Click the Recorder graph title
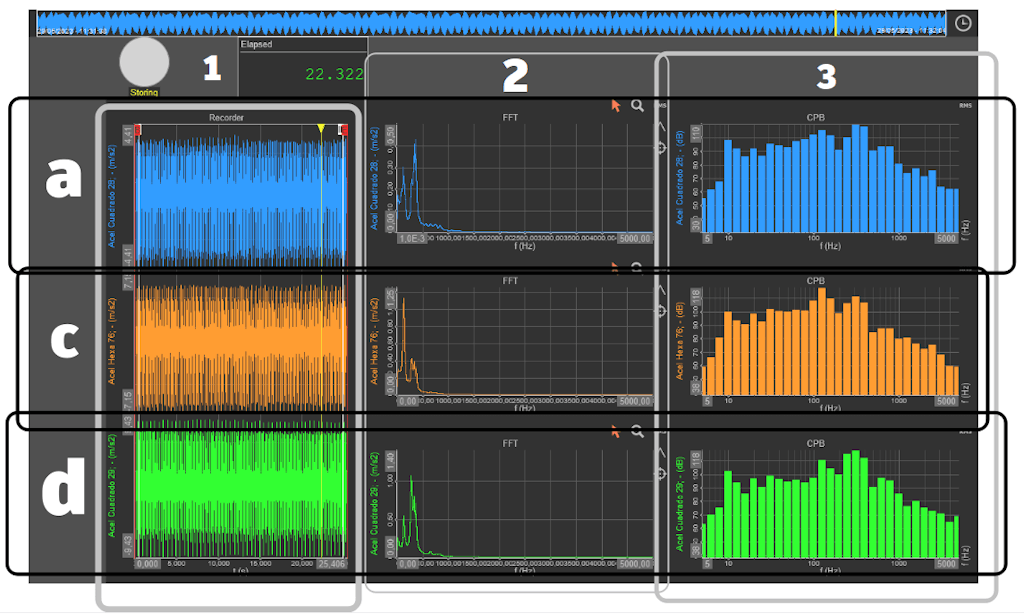 (x=226, y=118)
